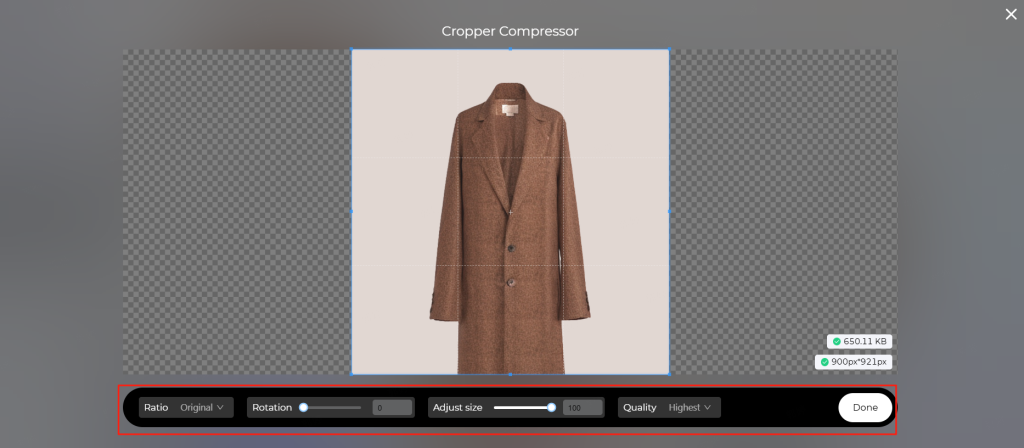This screenshot has height=448, width=1024.
Task: Click the 650.11 KB file size badge
Action: point(859,342)
